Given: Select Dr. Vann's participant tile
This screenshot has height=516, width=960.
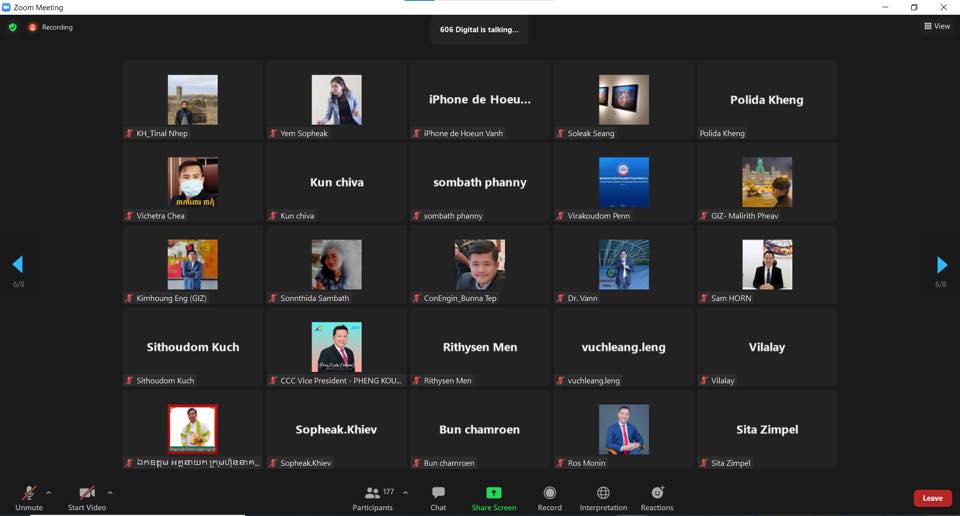Looking at the screenshot, I should (623, 265).
